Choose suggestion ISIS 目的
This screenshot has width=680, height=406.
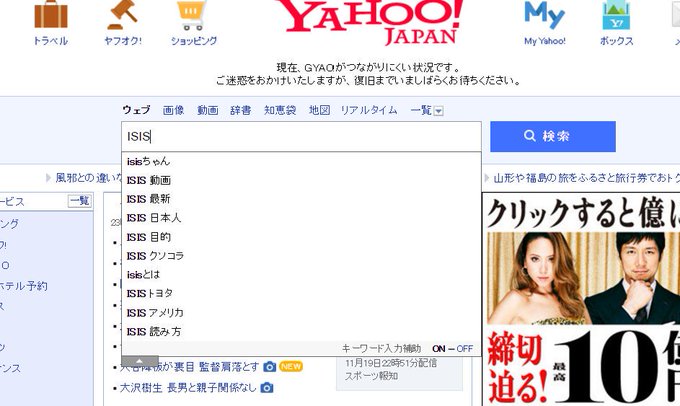pyautogui.click(x=301, y=237)
